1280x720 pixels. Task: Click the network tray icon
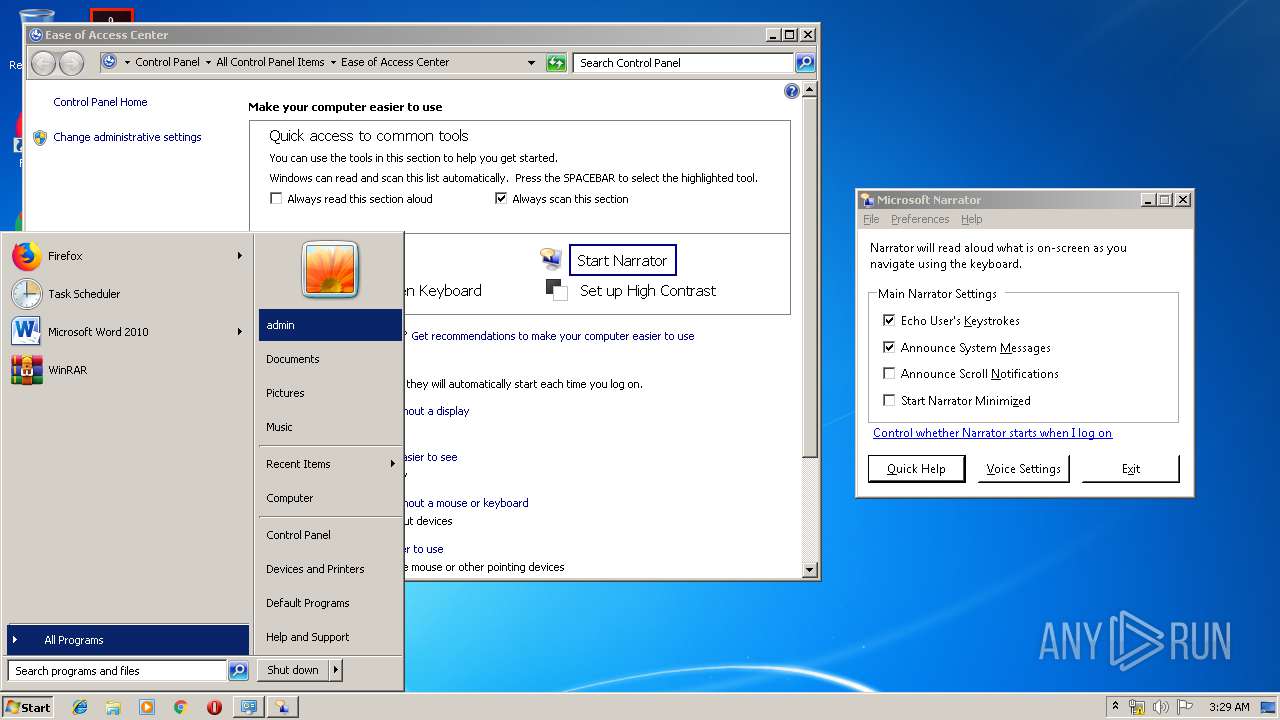pos(1137,707)
